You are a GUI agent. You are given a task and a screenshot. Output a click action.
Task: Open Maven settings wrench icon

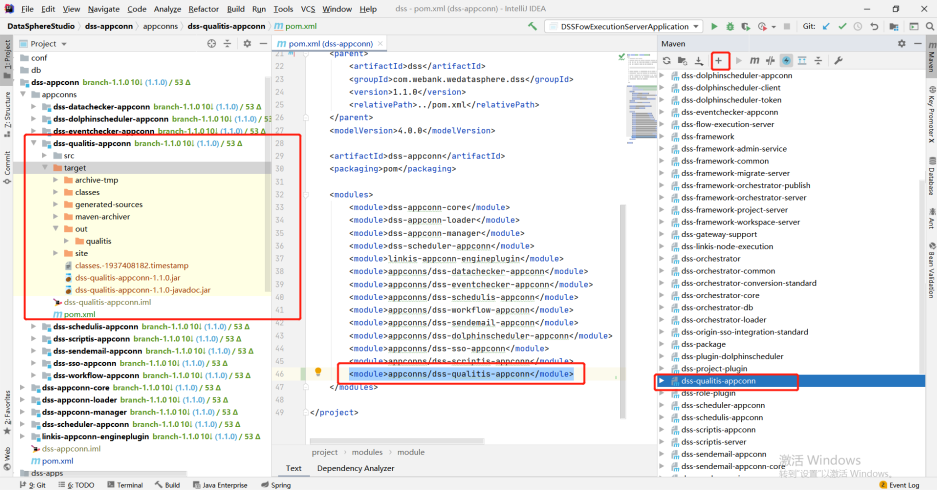[838, 61]
